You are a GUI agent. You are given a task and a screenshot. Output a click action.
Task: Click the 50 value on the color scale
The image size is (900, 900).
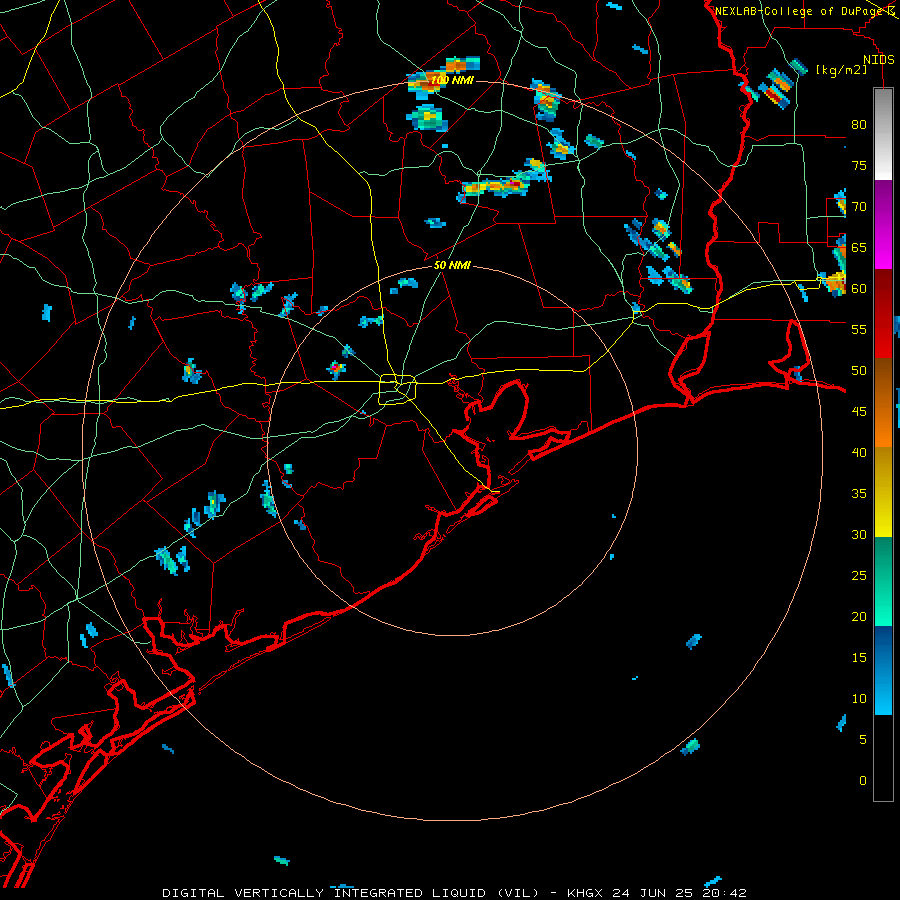point(859,370)
